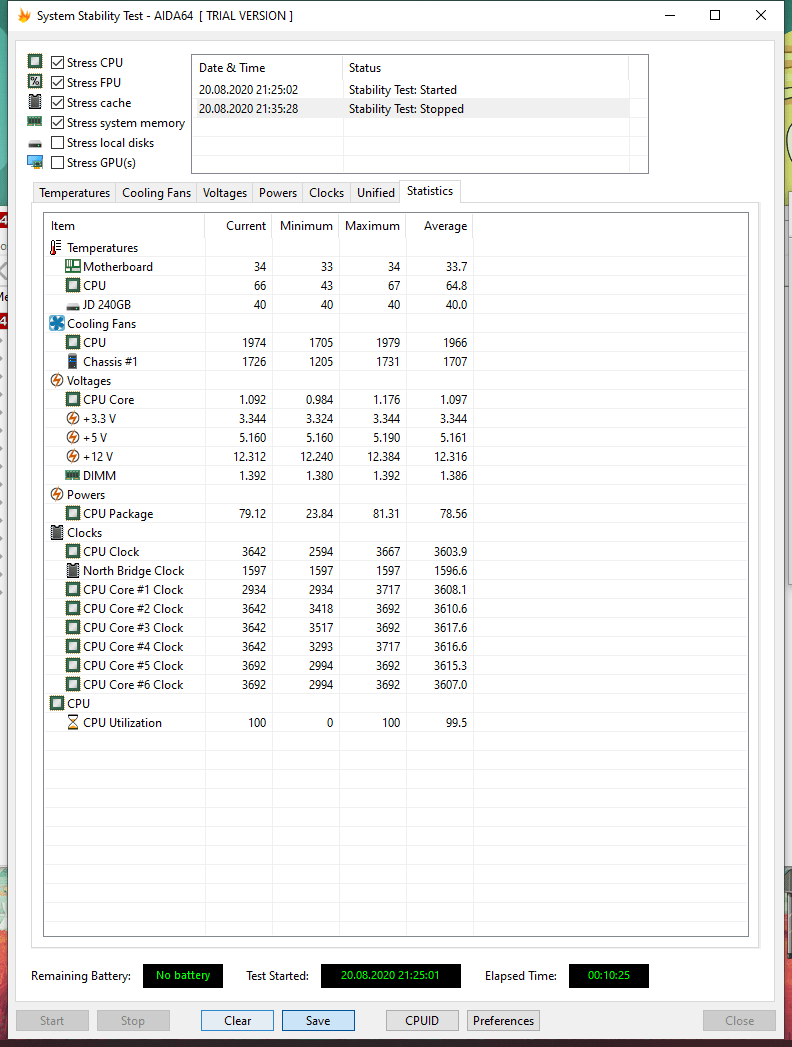Click the +5 V voltage icon
The height and width of the screenshot is (1047, 792).
coord(73,437)
